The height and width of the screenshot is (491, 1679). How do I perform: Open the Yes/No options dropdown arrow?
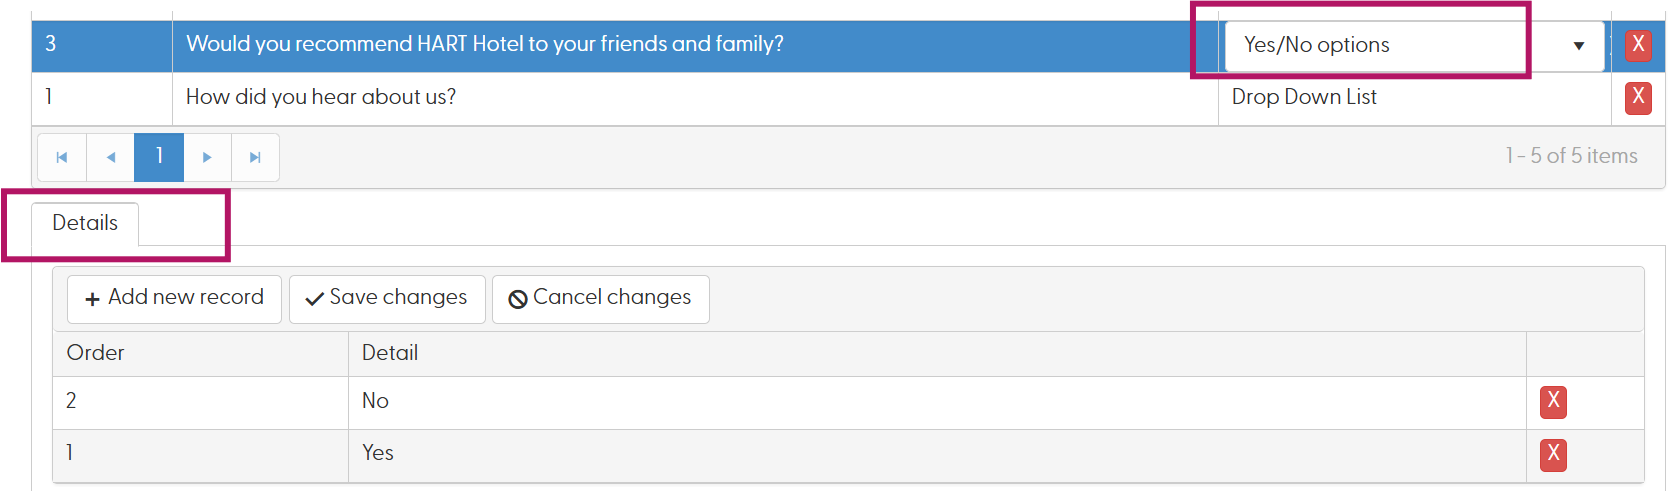[1578, 46]
